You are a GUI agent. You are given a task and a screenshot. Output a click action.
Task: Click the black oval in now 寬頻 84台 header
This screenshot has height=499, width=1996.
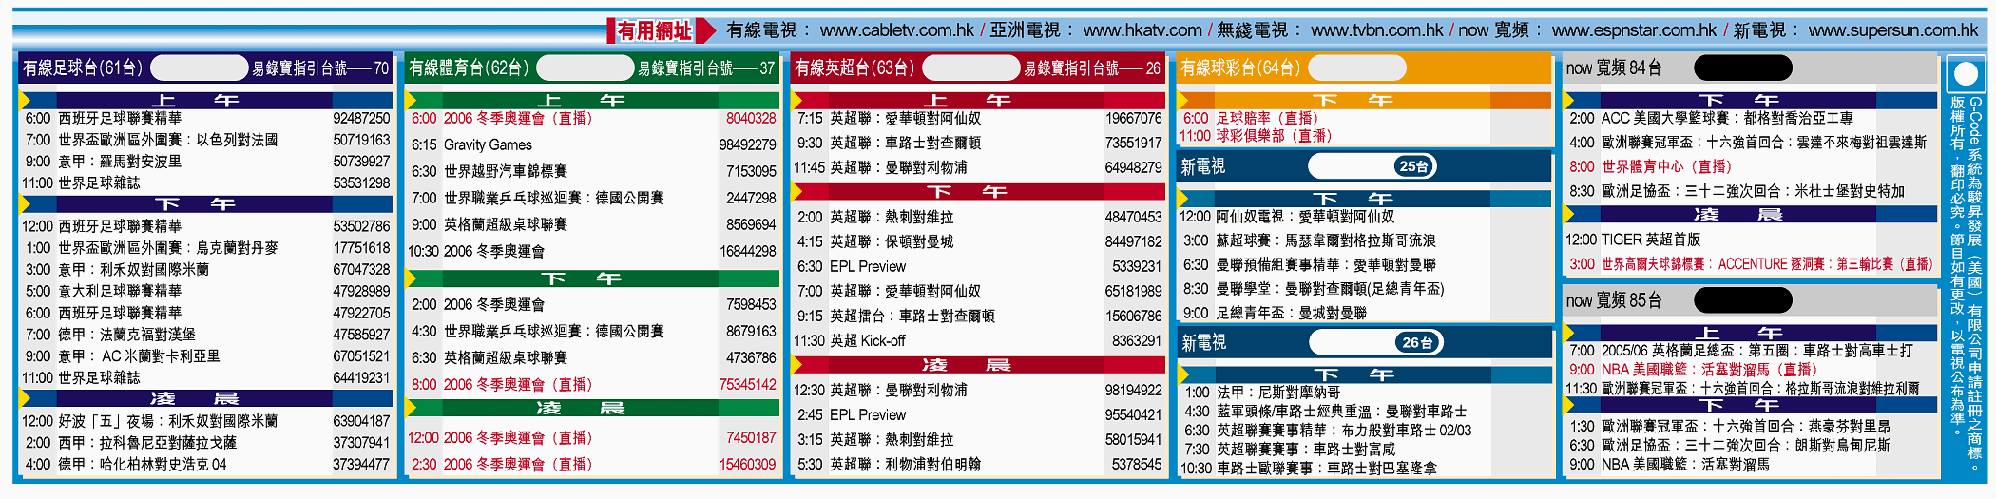tap(1741, 68)
